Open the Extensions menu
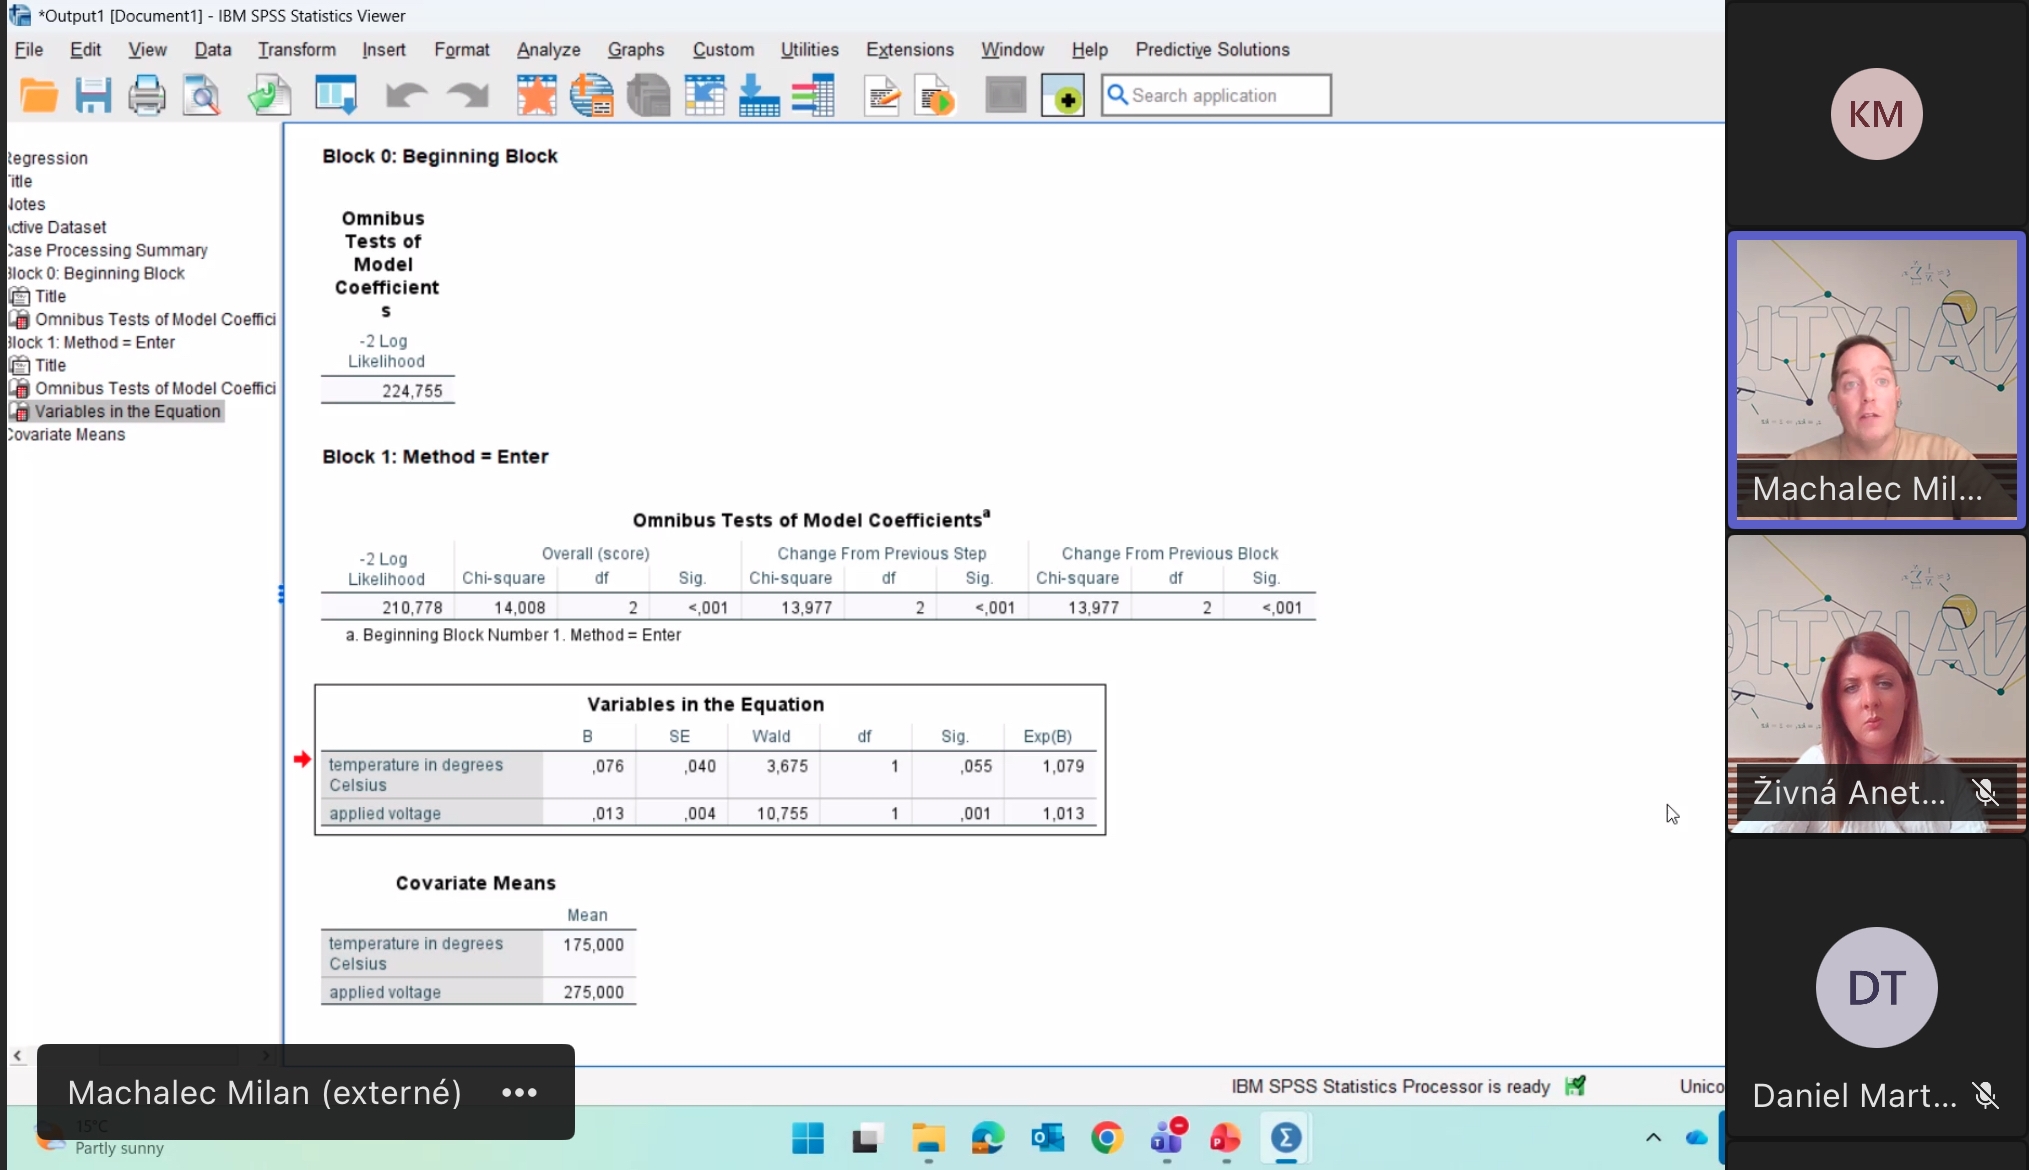Screen dimensions: 2029x1170 pos(909,50)
